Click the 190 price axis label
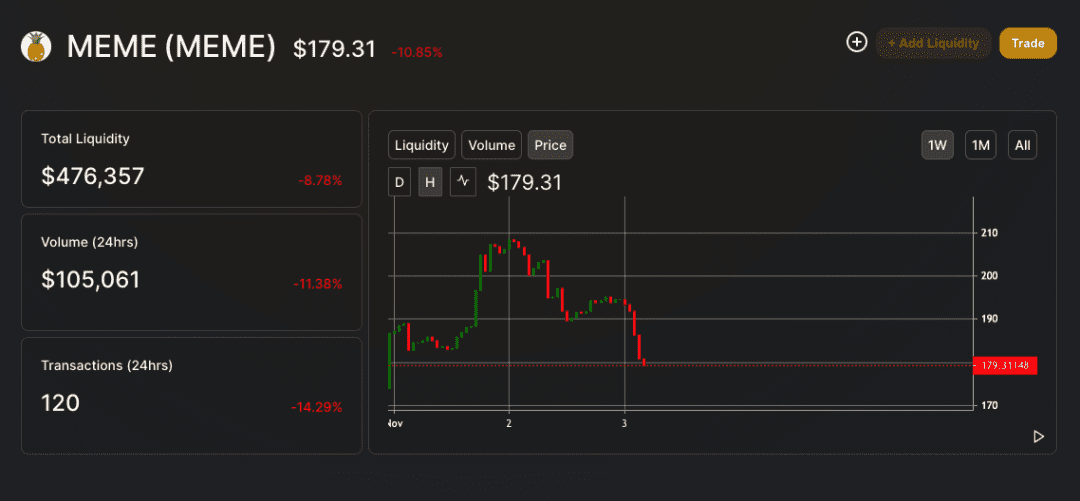Screen dimensions: 1080x501 pos(988,319)
